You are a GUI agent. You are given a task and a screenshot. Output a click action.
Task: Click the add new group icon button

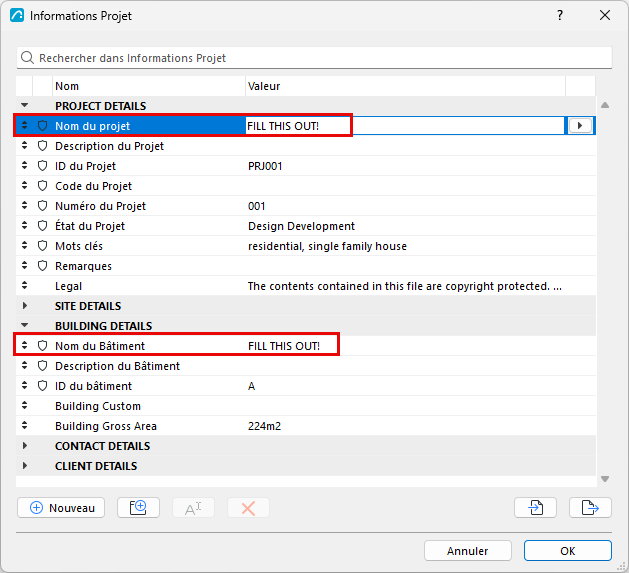(x=138, y=508)
